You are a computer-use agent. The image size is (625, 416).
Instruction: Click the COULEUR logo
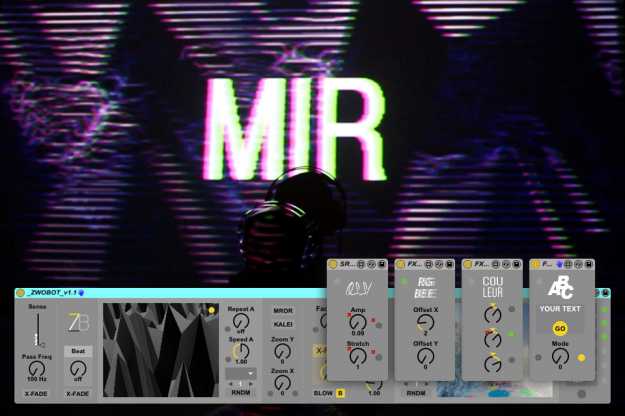coord(493,287)
